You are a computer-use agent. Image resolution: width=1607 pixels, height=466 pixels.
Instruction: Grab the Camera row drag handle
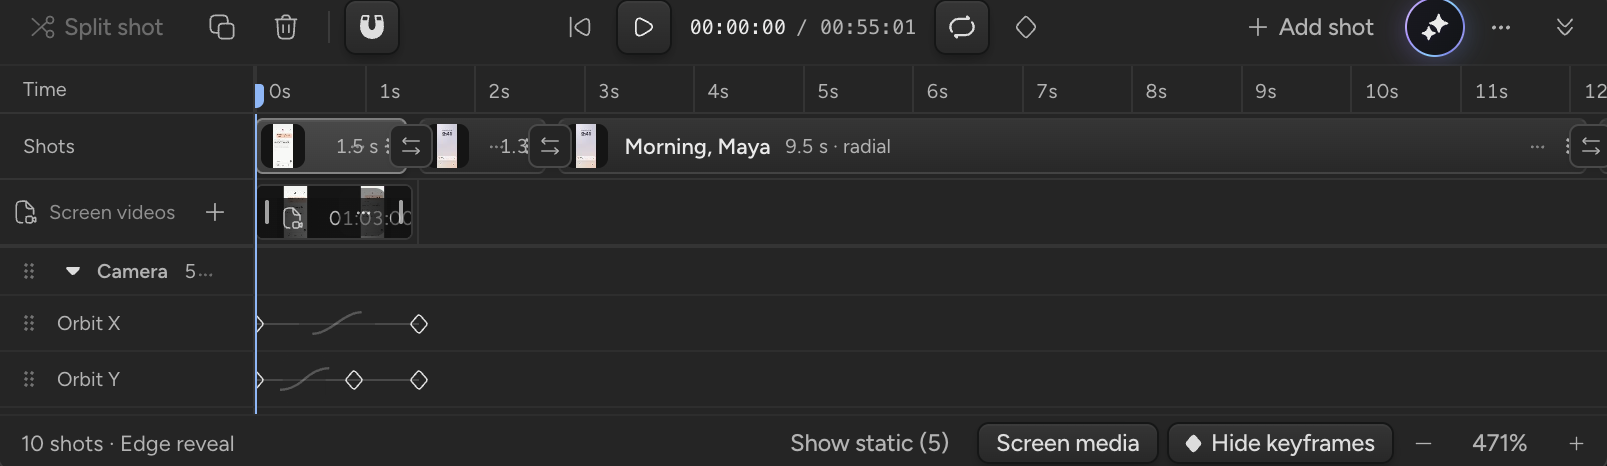[x=29, y=271]
